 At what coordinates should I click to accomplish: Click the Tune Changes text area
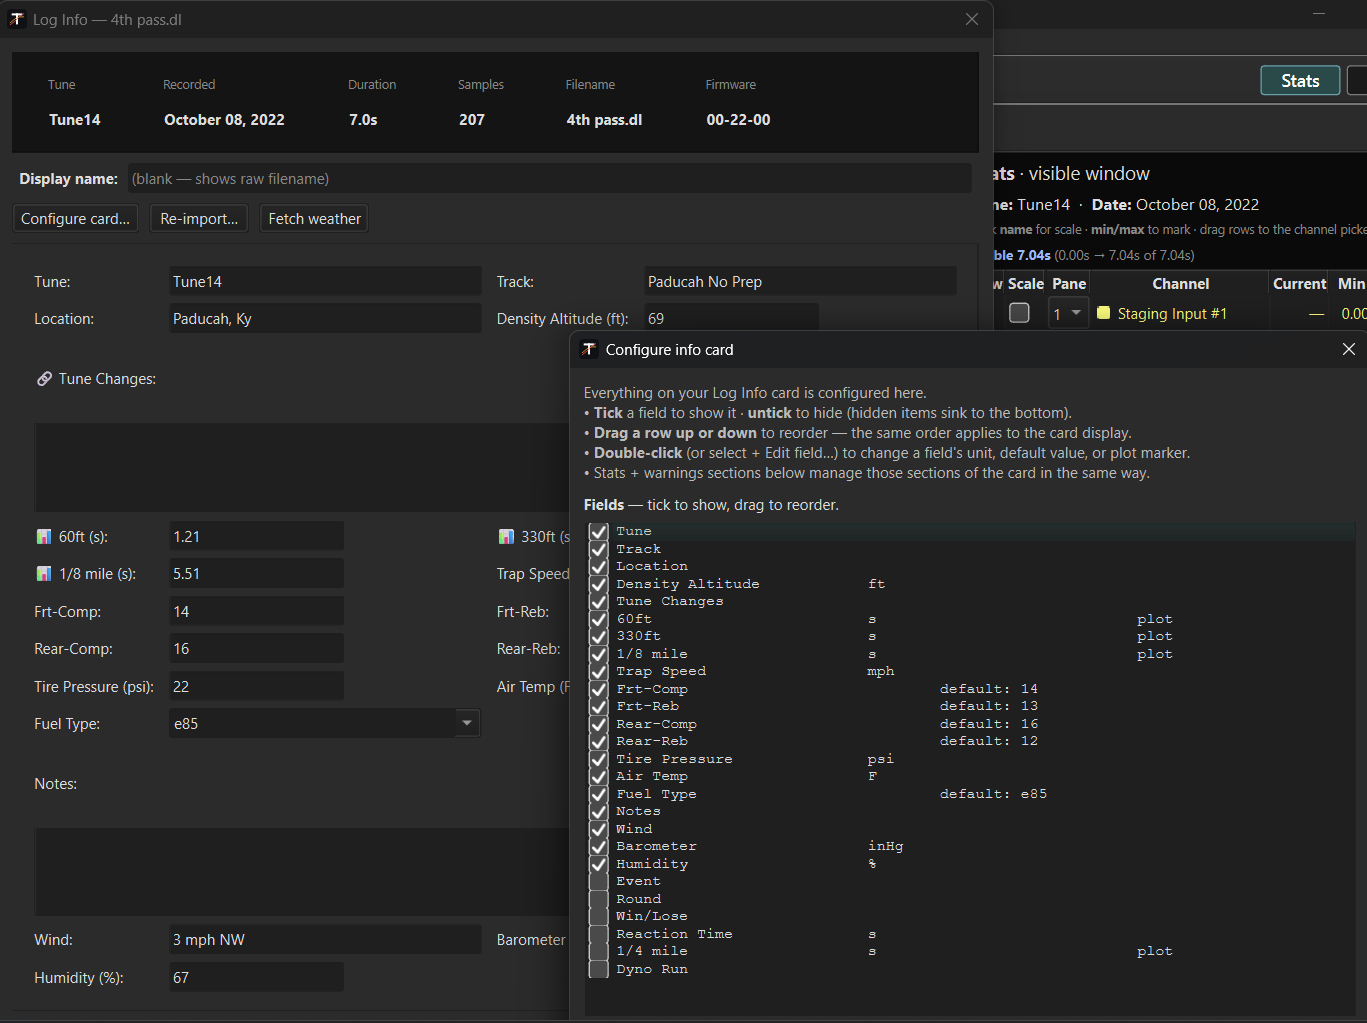click(302, 467)
